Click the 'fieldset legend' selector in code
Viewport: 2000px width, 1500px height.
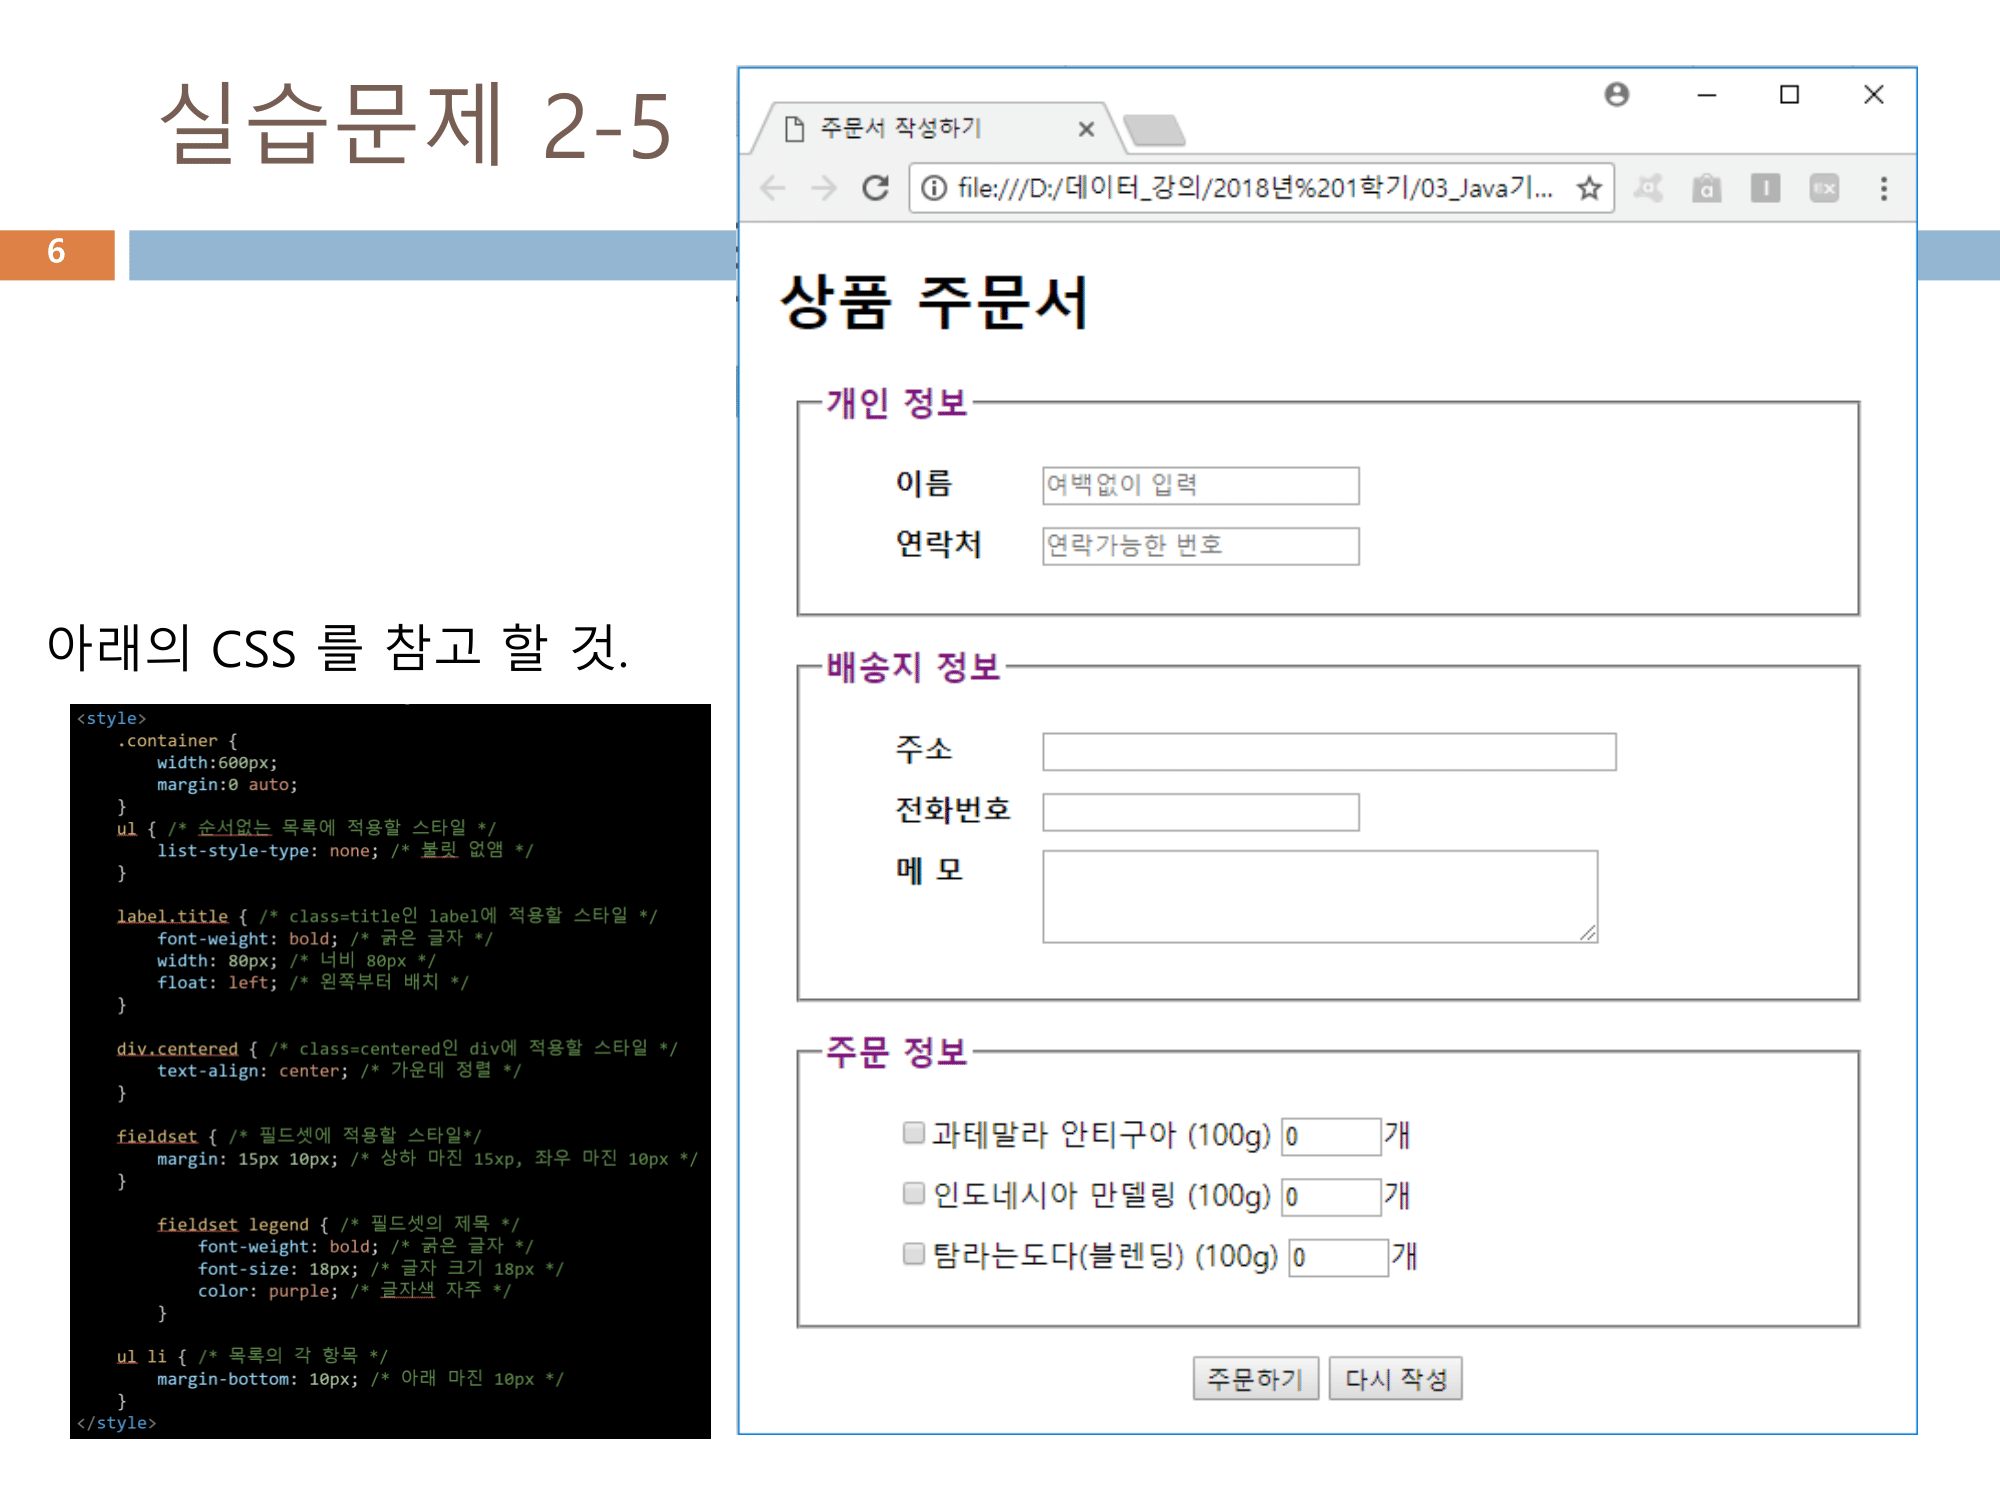233,1224
